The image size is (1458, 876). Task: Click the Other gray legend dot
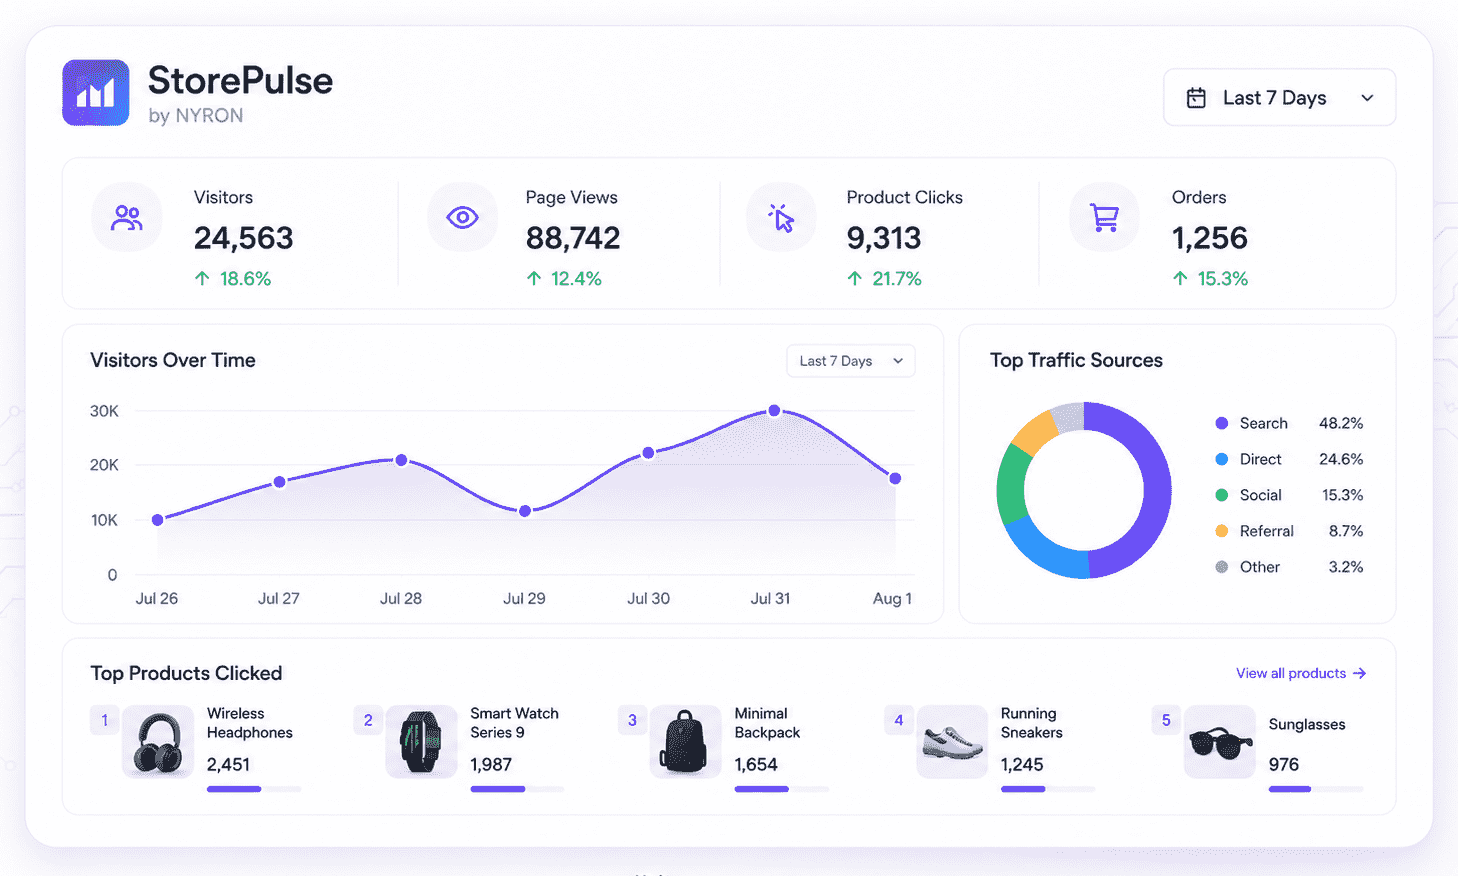[x=1221, y=567]
